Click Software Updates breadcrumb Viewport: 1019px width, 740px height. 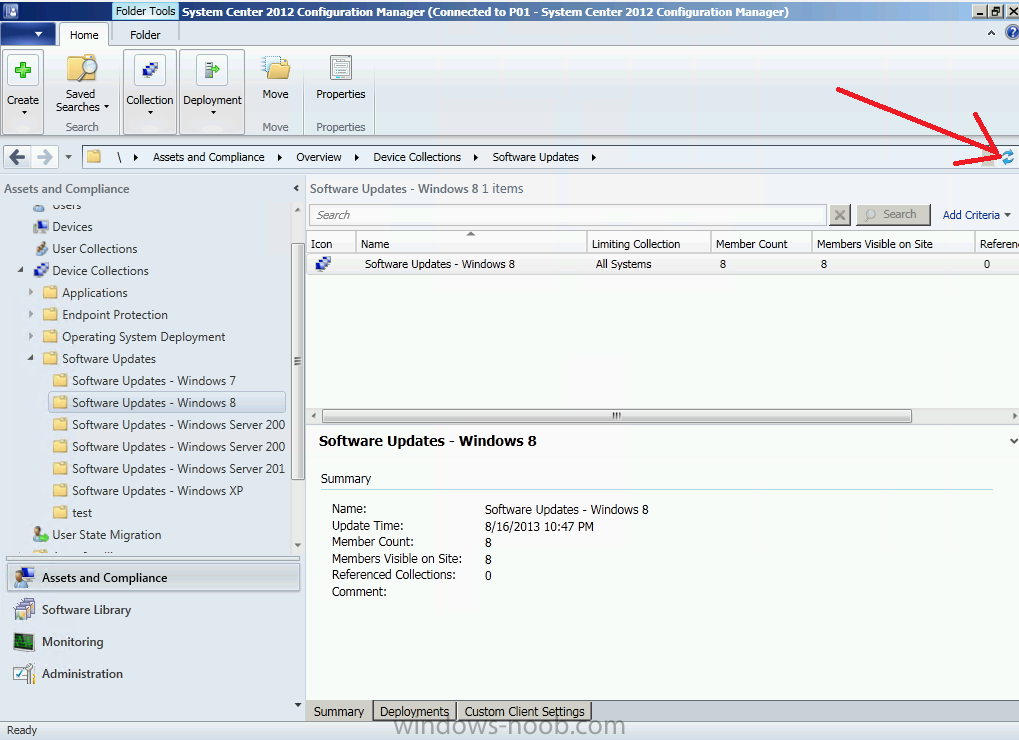pyautogui.click(x=535, y=157)
